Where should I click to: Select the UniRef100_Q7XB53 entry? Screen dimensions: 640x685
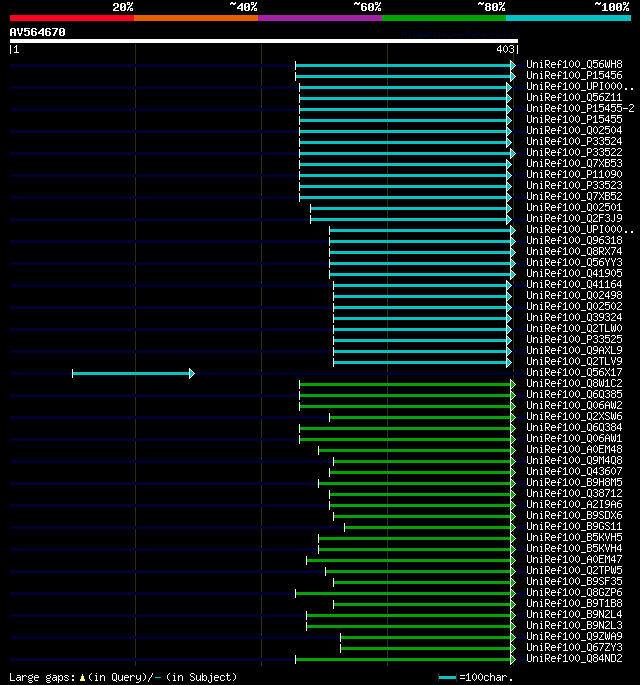click(574, 163)
